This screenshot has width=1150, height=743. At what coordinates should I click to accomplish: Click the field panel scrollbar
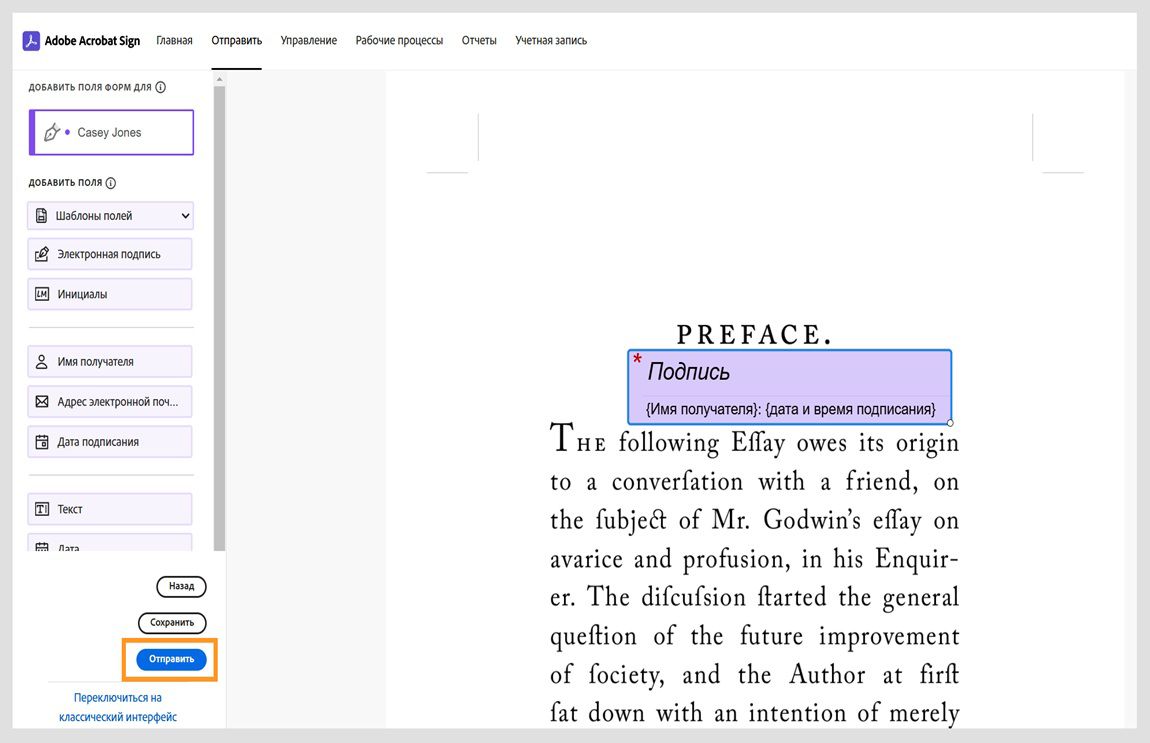[x=219, y=318]
